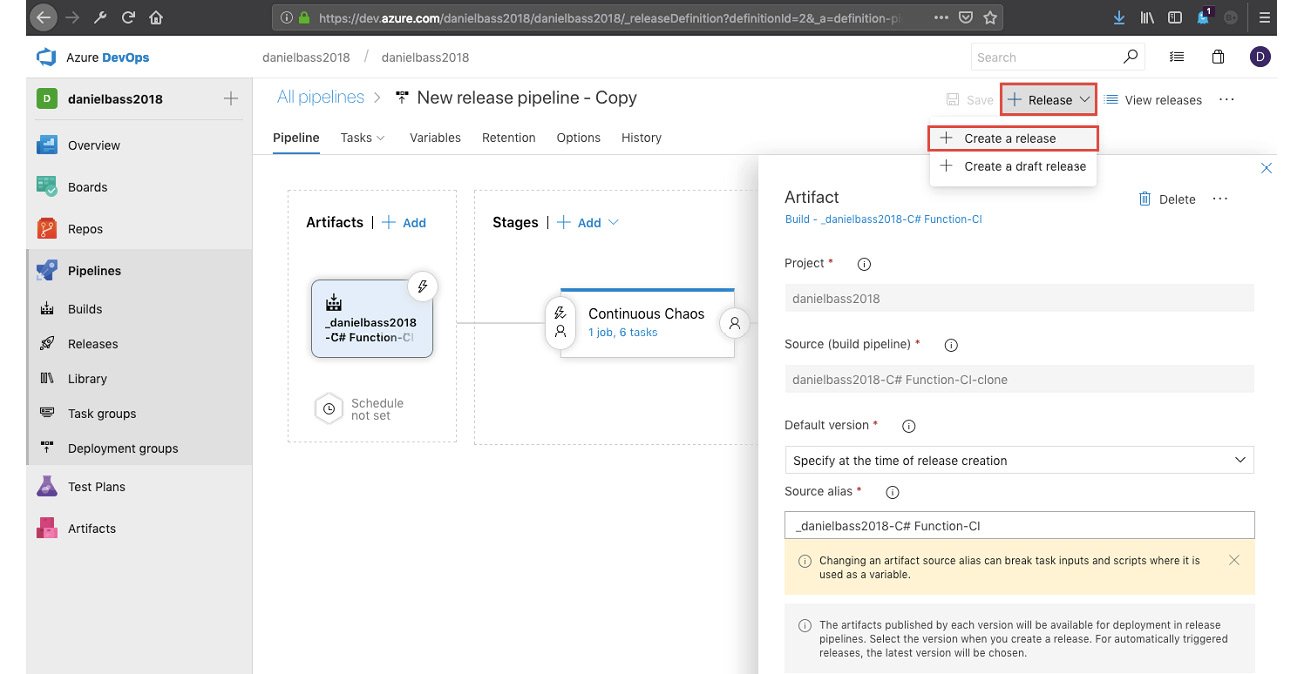1303x674 pixels.
Task: Open the browser library icon
Action: (1147, 17)
